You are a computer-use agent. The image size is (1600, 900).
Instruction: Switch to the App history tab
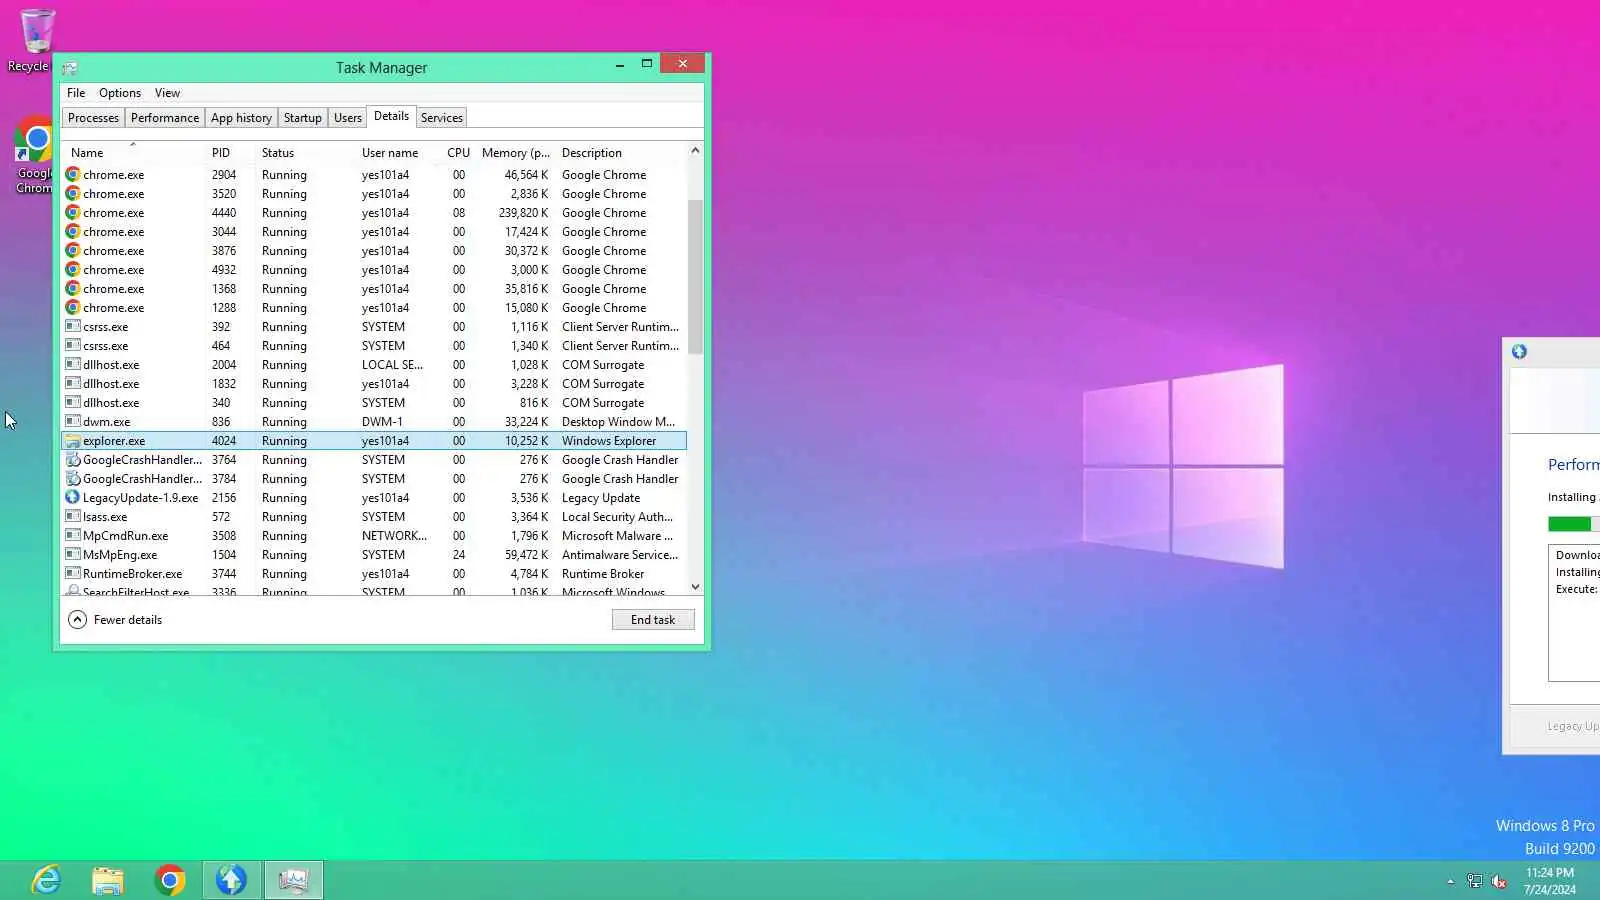[x=241, y=118]
